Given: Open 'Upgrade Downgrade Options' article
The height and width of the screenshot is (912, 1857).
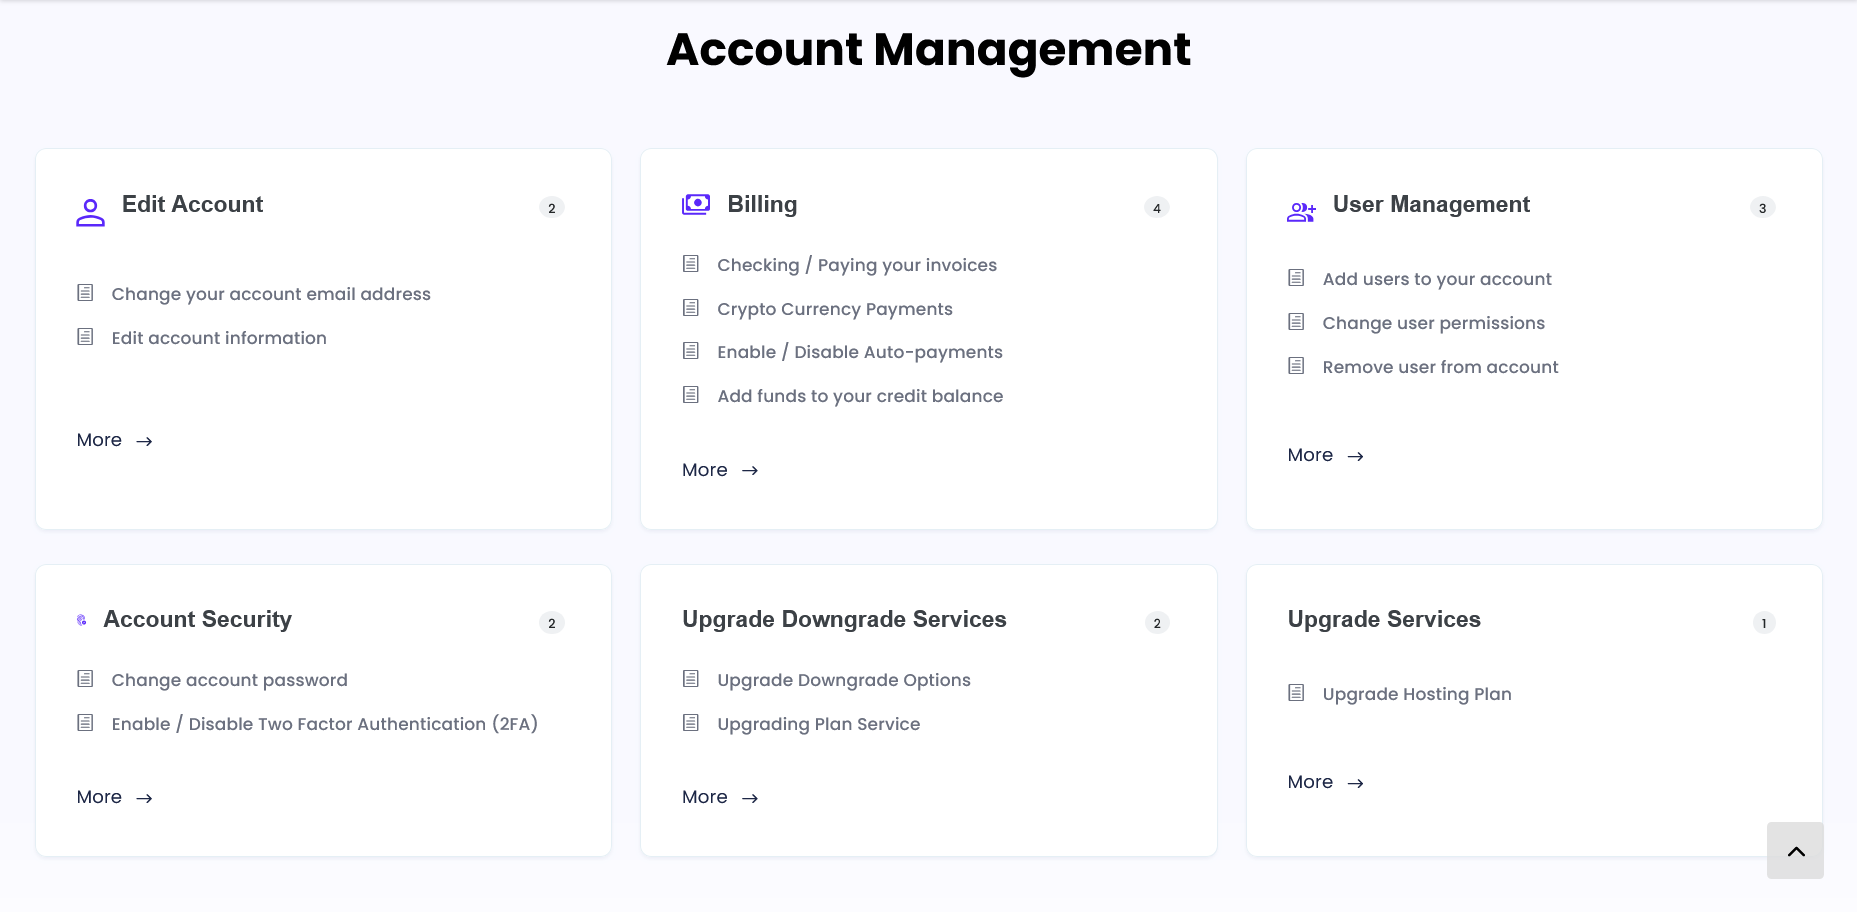Looking at the screenshot, I should pos(844,680).
